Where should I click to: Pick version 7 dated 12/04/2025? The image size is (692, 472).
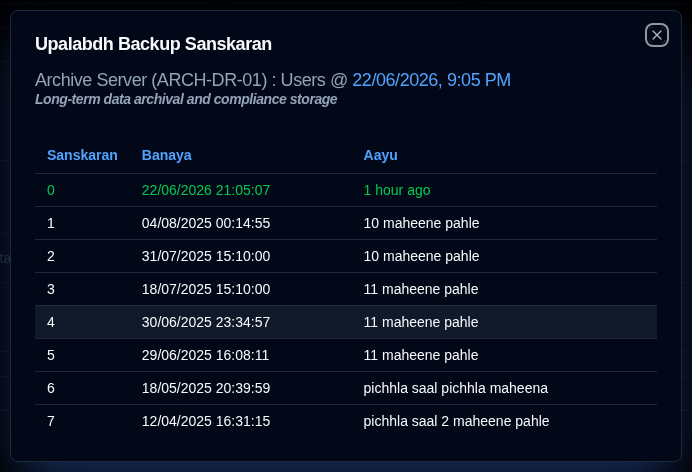click(x=346, y=421)
